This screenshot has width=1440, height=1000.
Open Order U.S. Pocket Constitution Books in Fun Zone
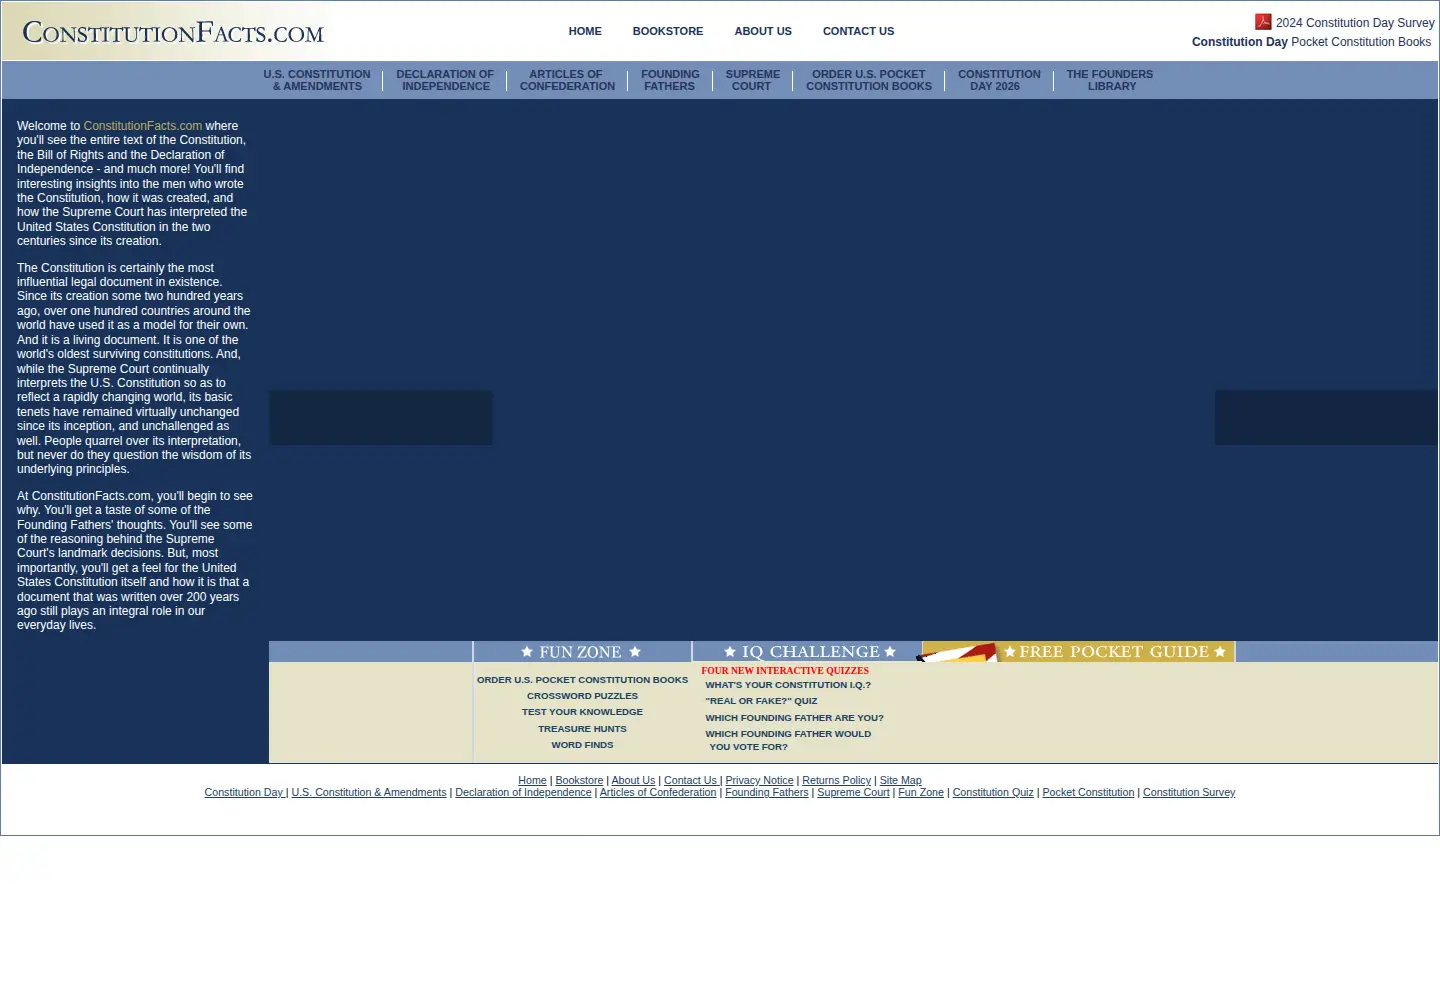(582, 680)
